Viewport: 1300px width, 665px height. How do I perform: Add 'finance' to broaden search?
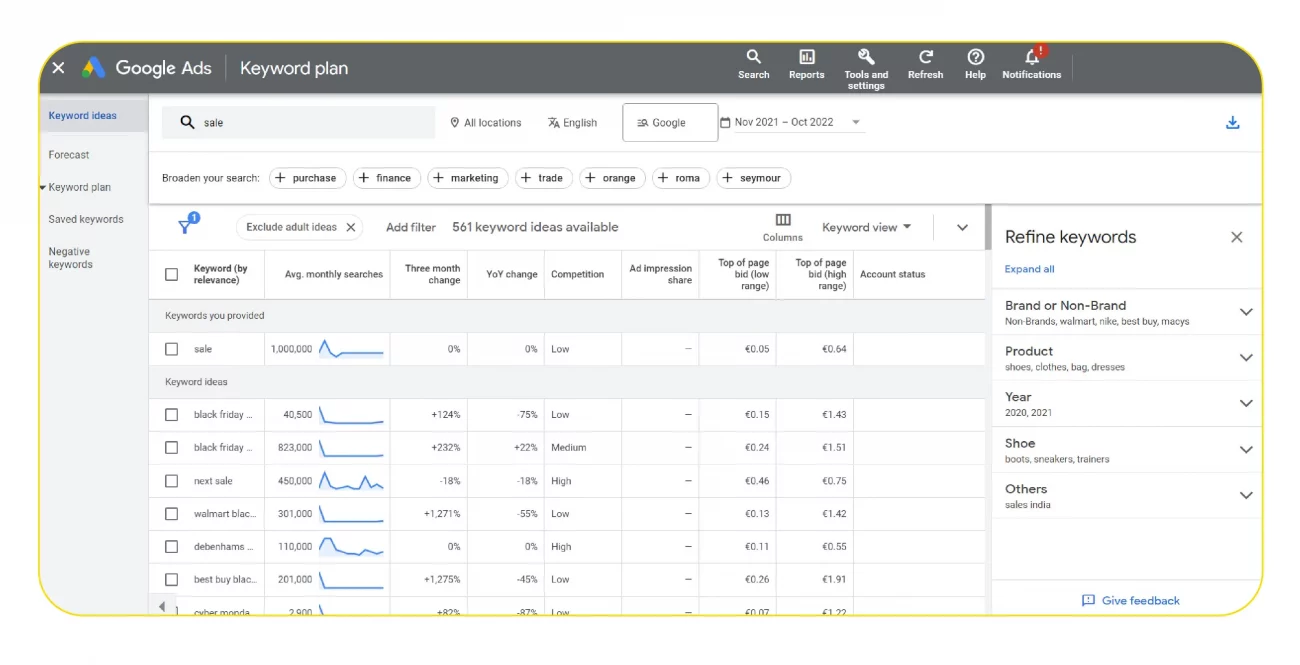(x=386, y=178)
